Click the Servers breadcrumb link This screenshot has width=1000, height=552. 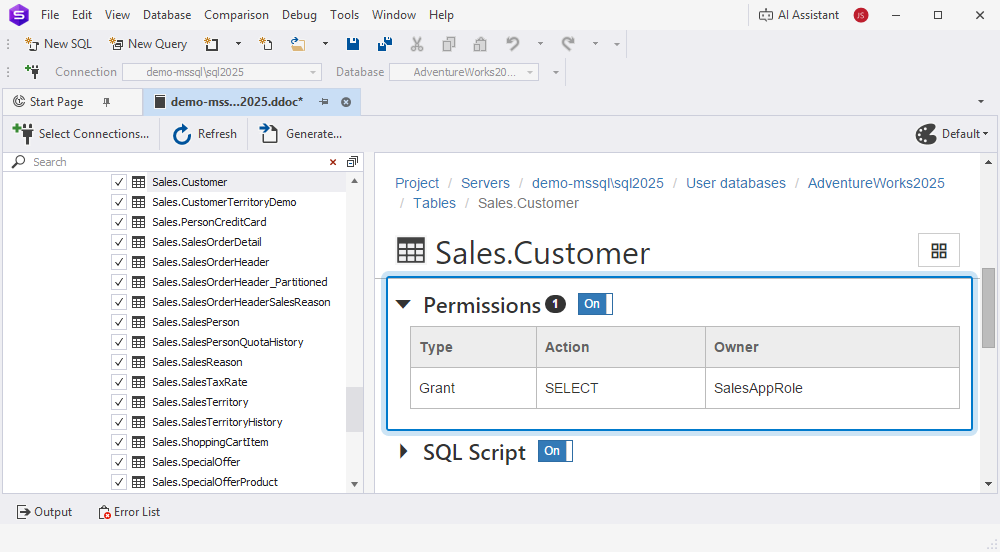tap(485, 183)
